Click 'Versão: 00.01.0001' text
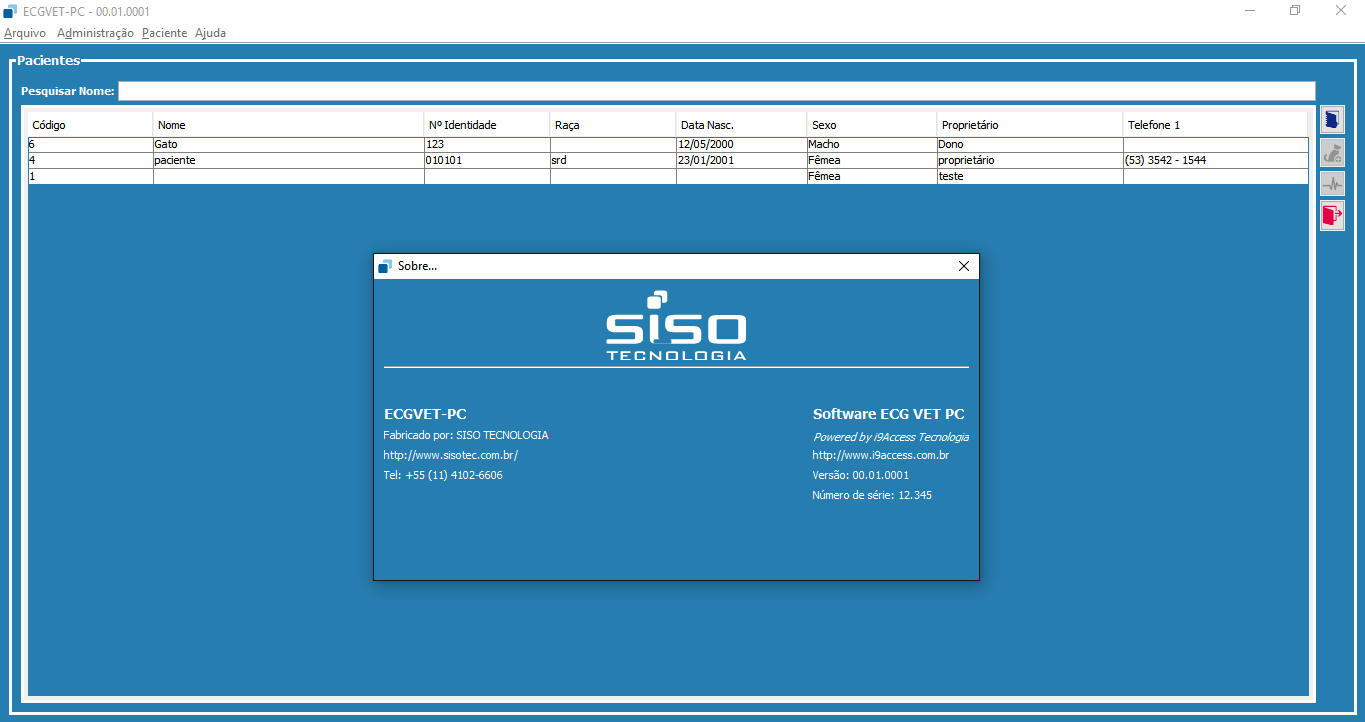Image resolution: width=1365 pixels, height=722 pixels. coord(860,475)
